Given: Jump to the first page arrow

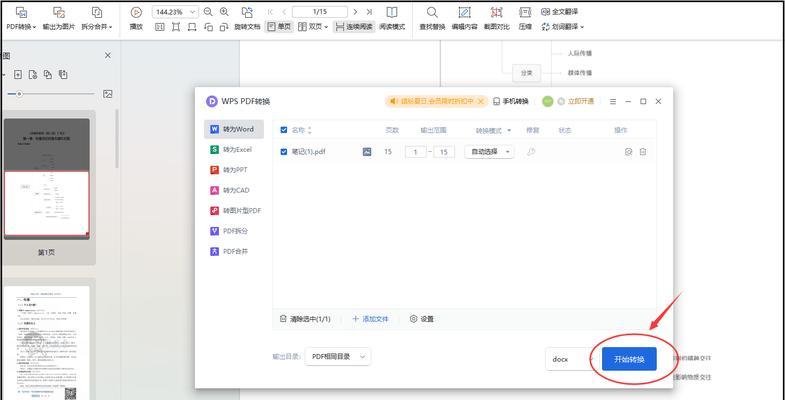Looking at the screenshot, I should [270, 12].
